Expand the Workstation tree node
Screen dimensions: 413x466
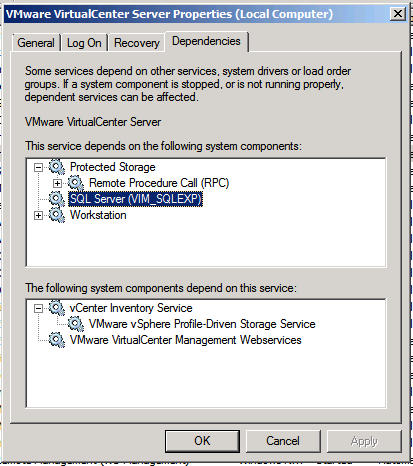click(39, 215)
